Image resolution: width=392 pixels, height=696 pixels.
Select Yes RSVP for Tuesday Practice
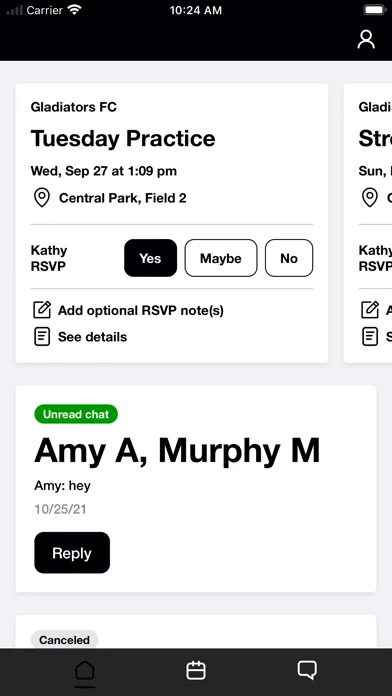click(x=150, y=258)
